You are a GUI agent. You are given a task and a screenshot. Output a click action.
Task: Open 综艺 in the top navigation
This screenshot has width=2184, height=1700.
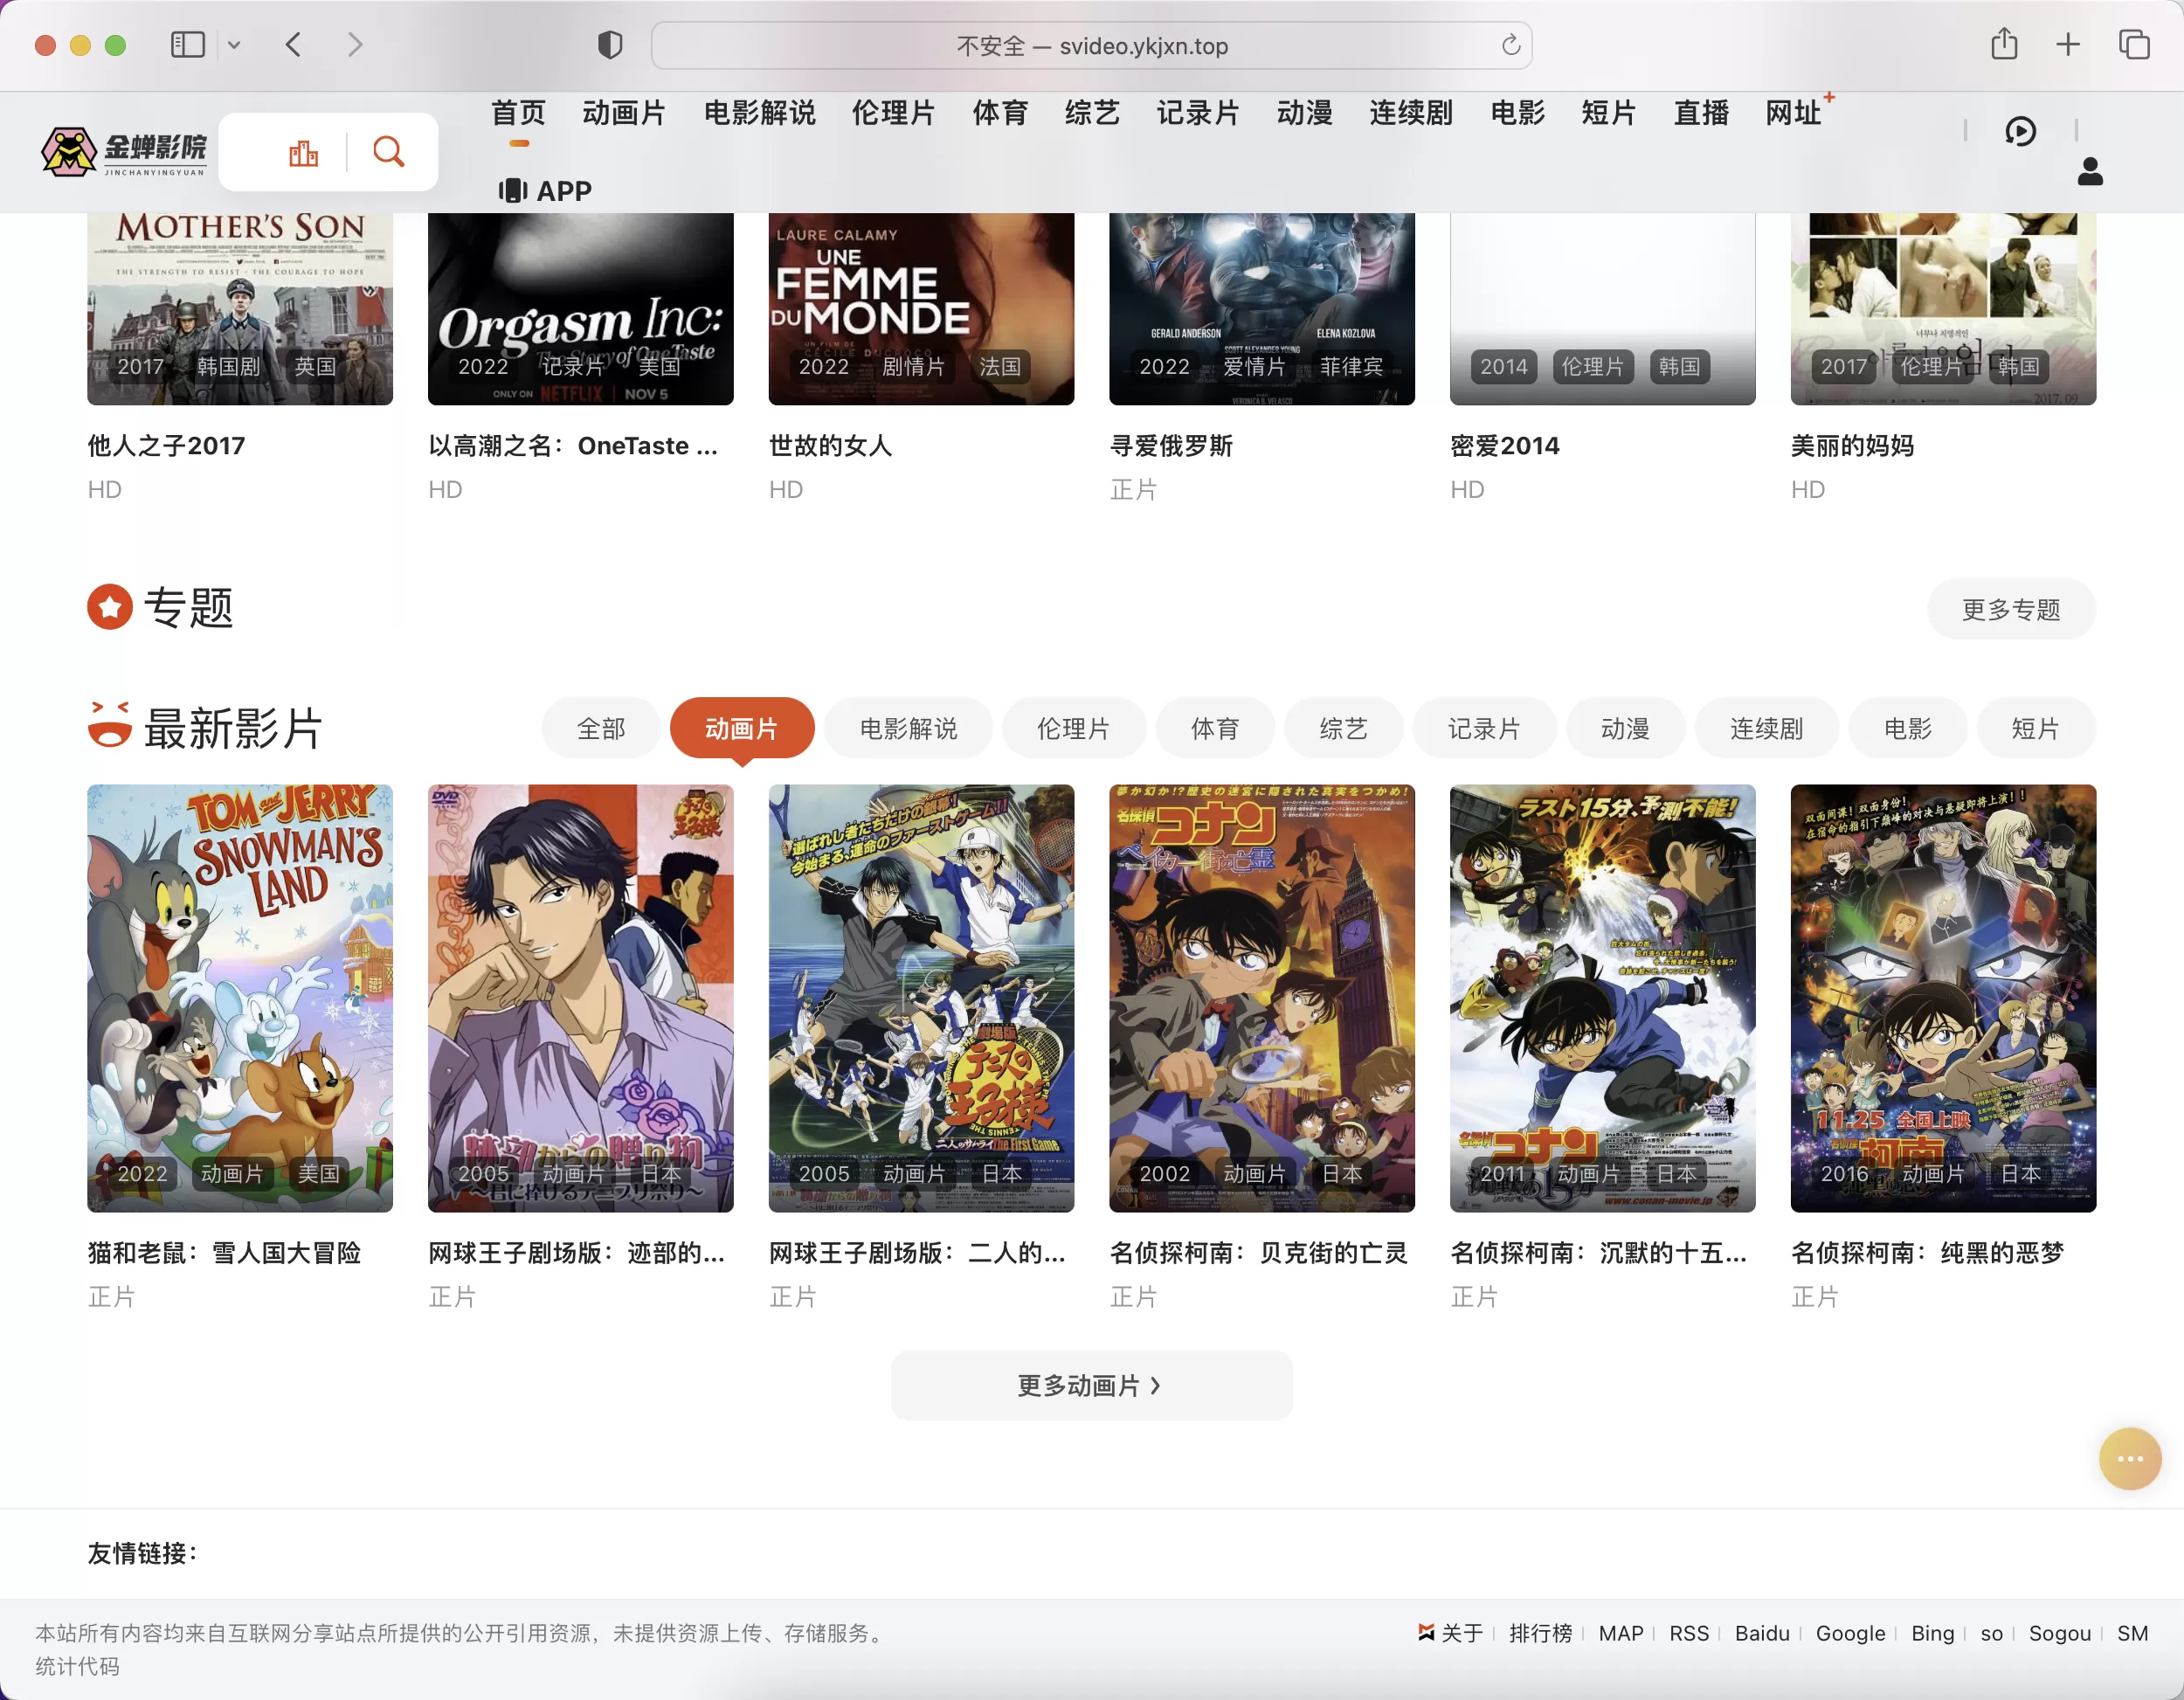1092,113
